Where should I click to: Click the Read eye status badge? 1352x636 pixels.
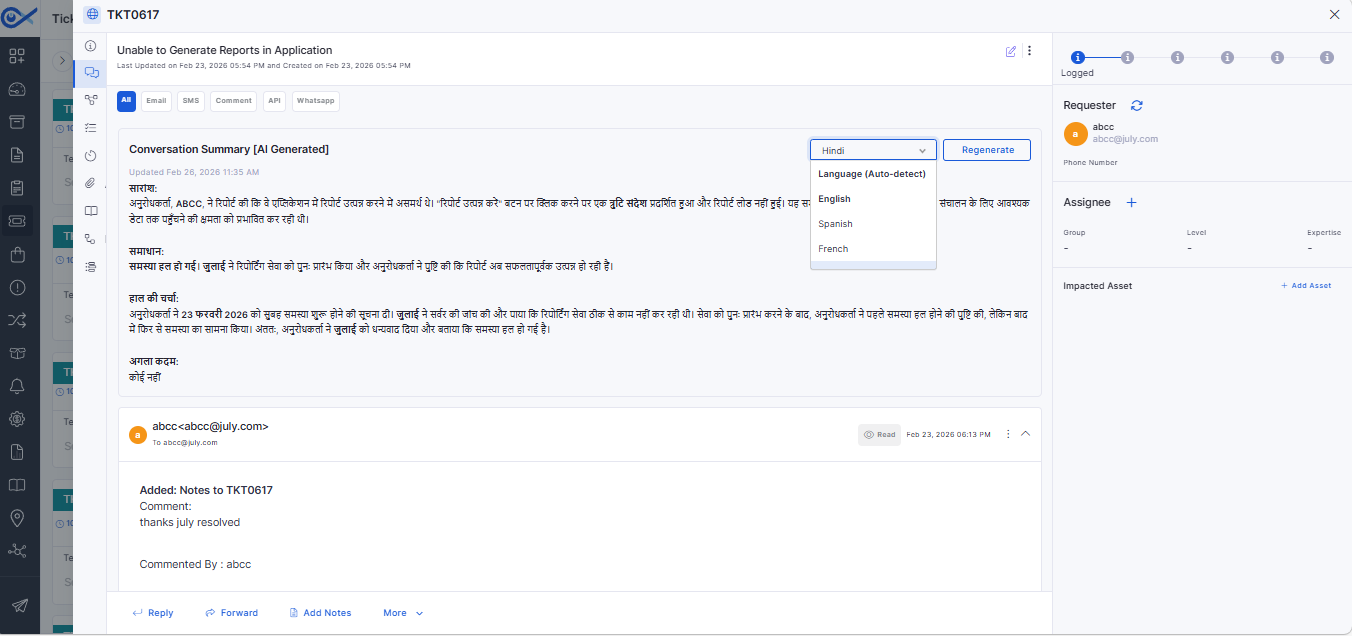coord(879,435)
